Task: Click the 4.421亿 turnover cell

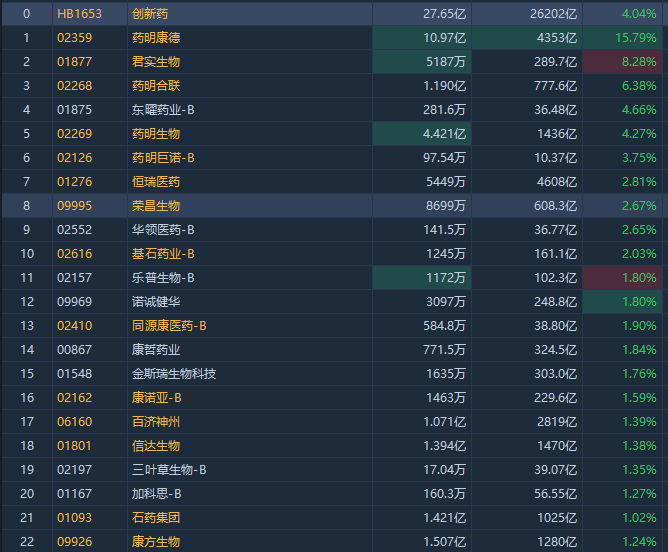Action: 422,134
